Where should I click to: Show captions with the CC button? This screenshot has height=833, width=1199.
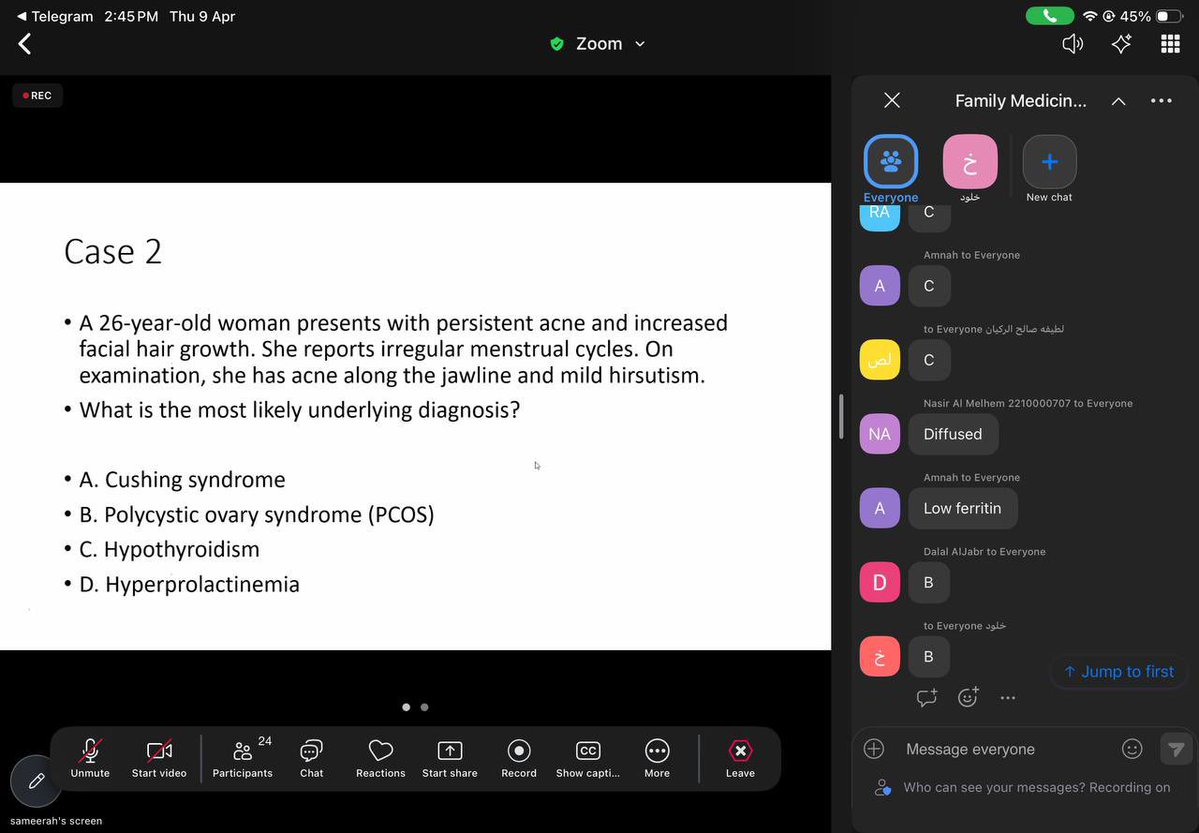[588, 759]
